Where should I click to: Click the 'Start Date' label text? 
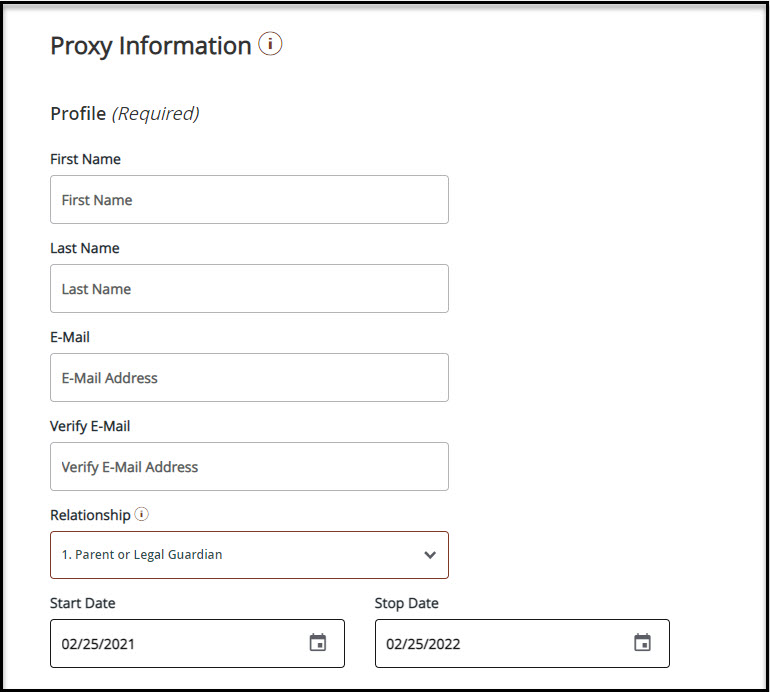[82, 603]
